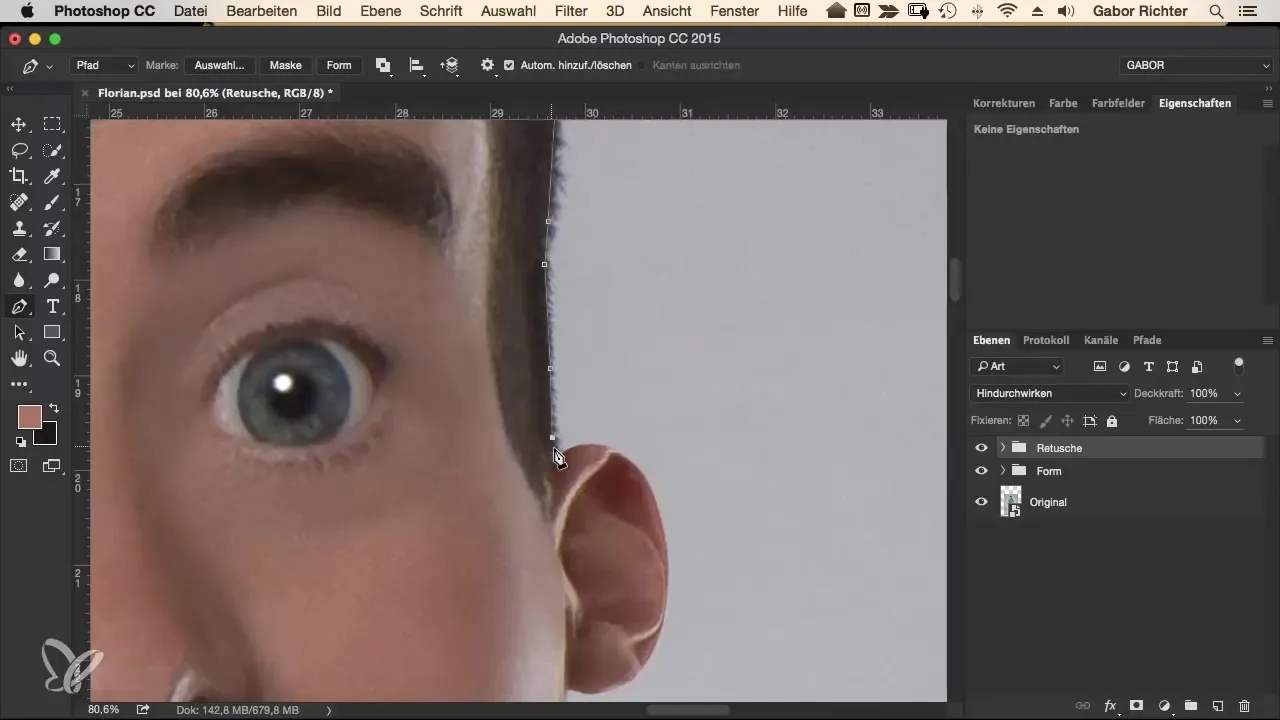This screenshot has height=720, width=1280.
Task: Switch to the Kanäle tab
Action: (x=1100, y=340)
